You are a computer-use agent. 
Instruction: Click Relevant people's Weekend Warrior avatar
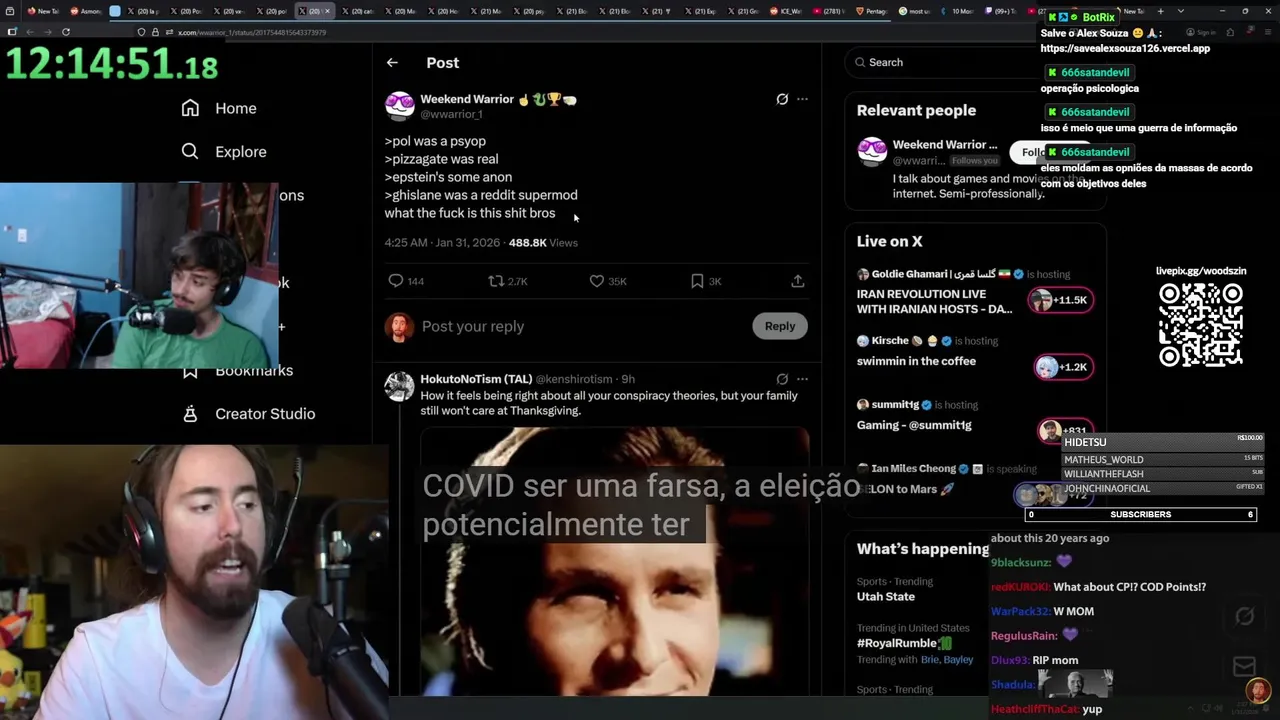[872, 152]
